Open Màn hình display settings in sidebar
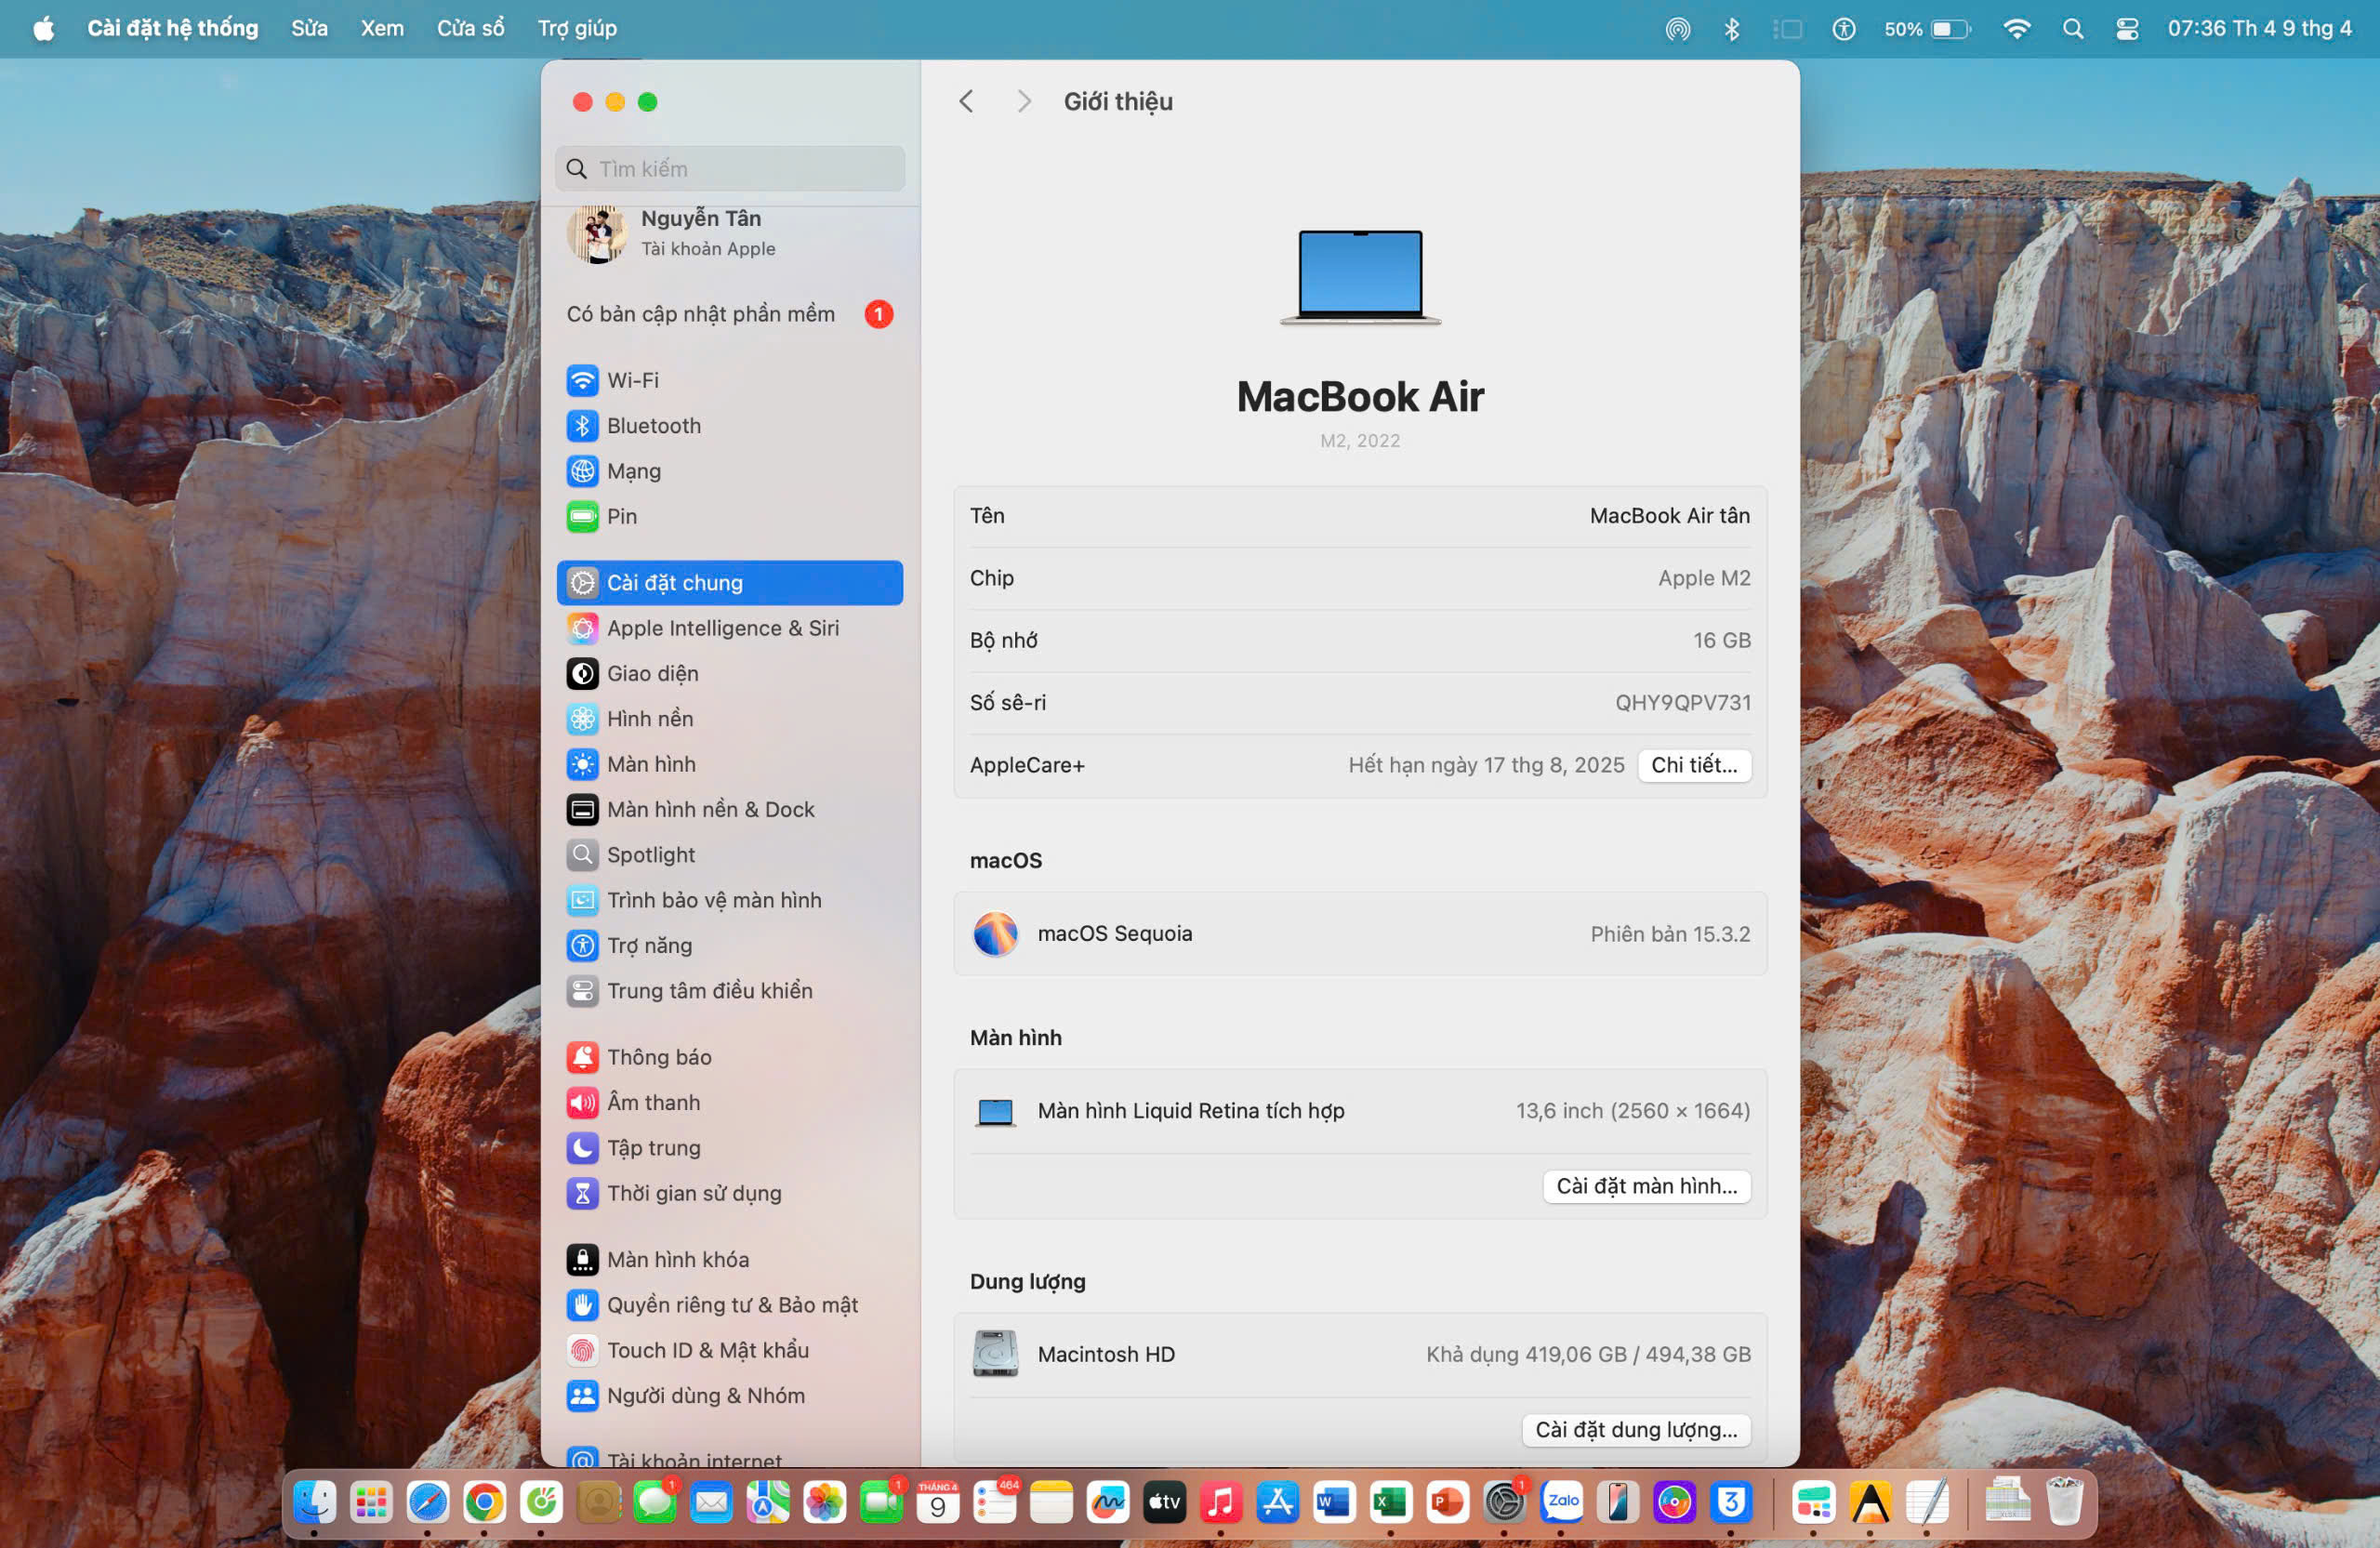 pos(729,764)
